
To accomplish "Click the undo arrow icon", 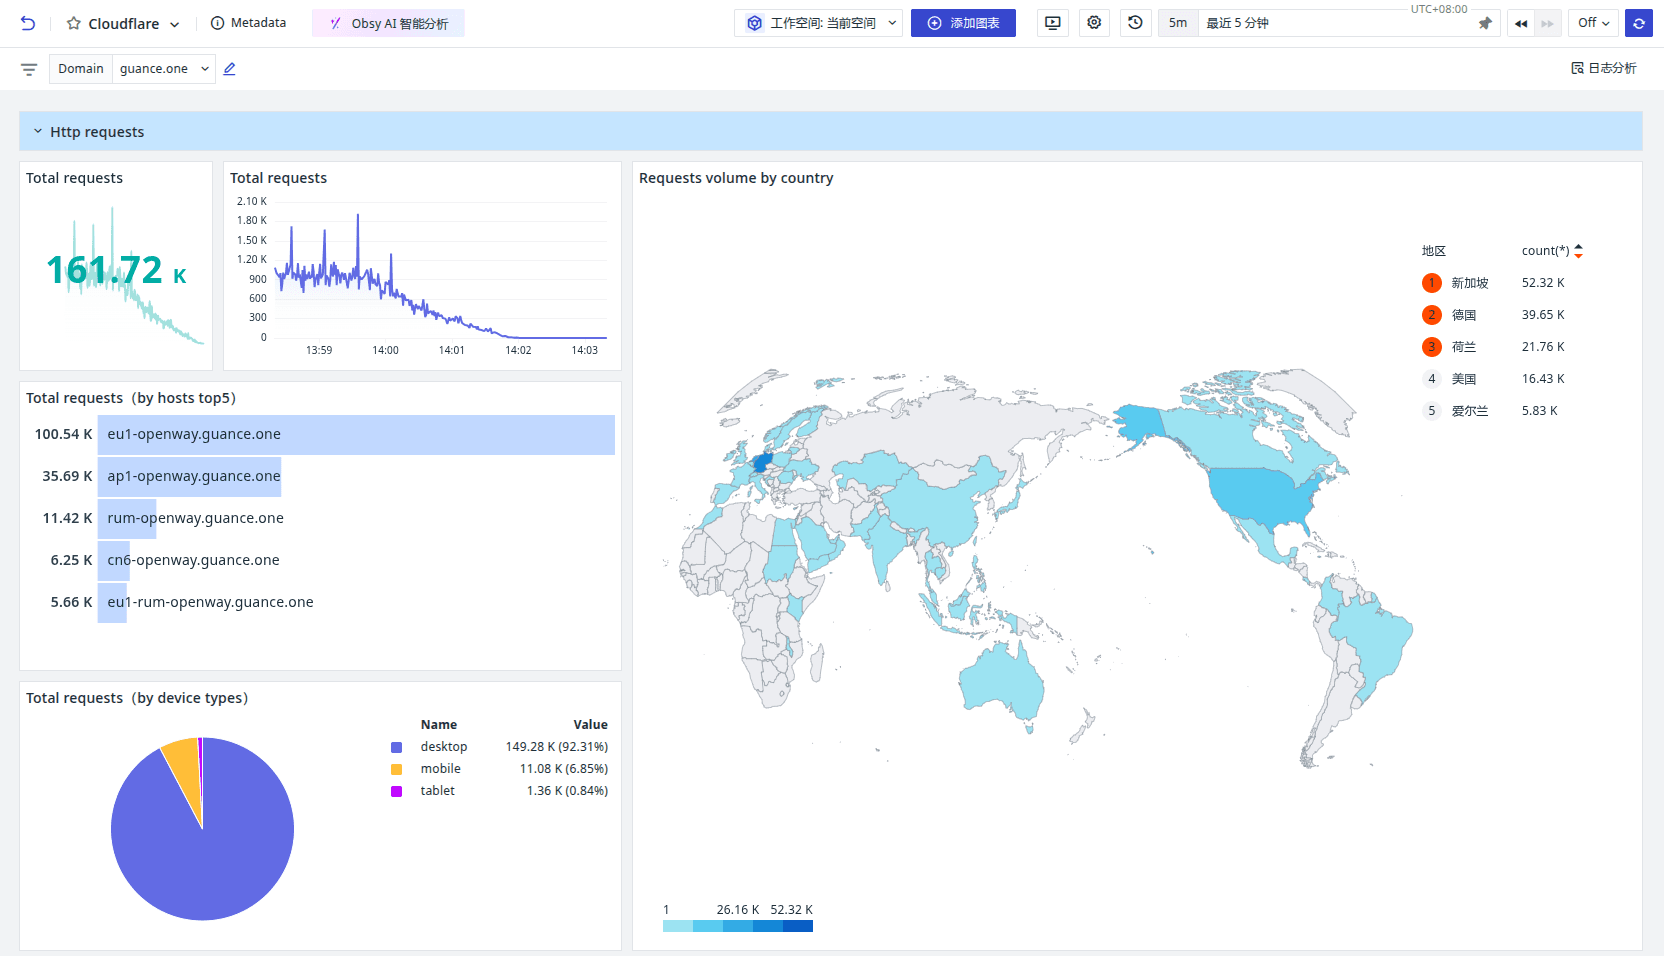I will [x=28, y=22].
